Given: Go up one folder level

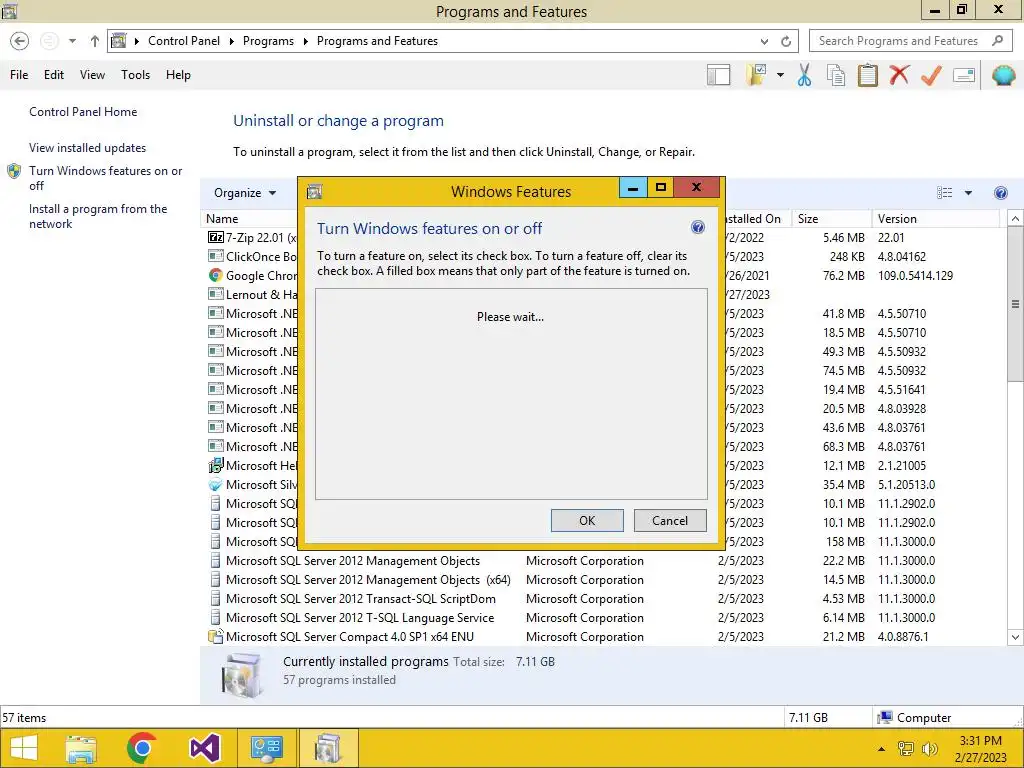Looking at the screenshot, I should click(95, 41).
